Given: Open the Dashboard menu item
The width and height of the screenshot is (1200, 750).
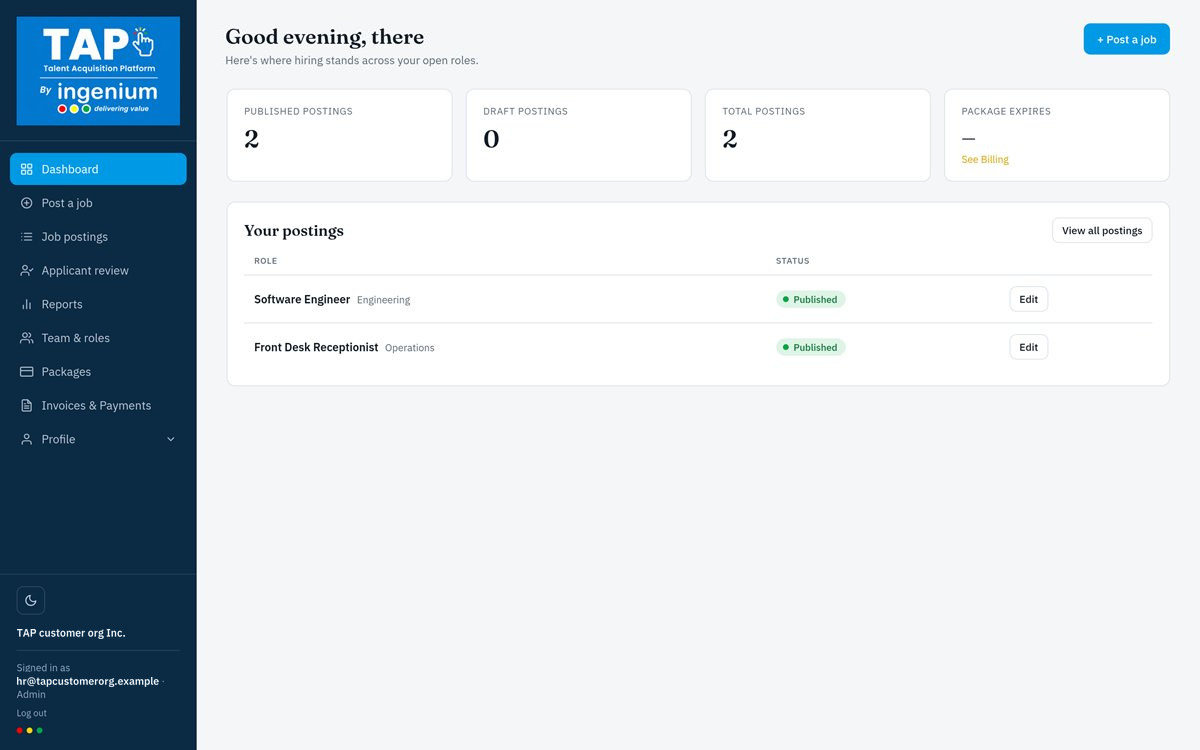Looking at the screenshot, I should pos(98,169).
